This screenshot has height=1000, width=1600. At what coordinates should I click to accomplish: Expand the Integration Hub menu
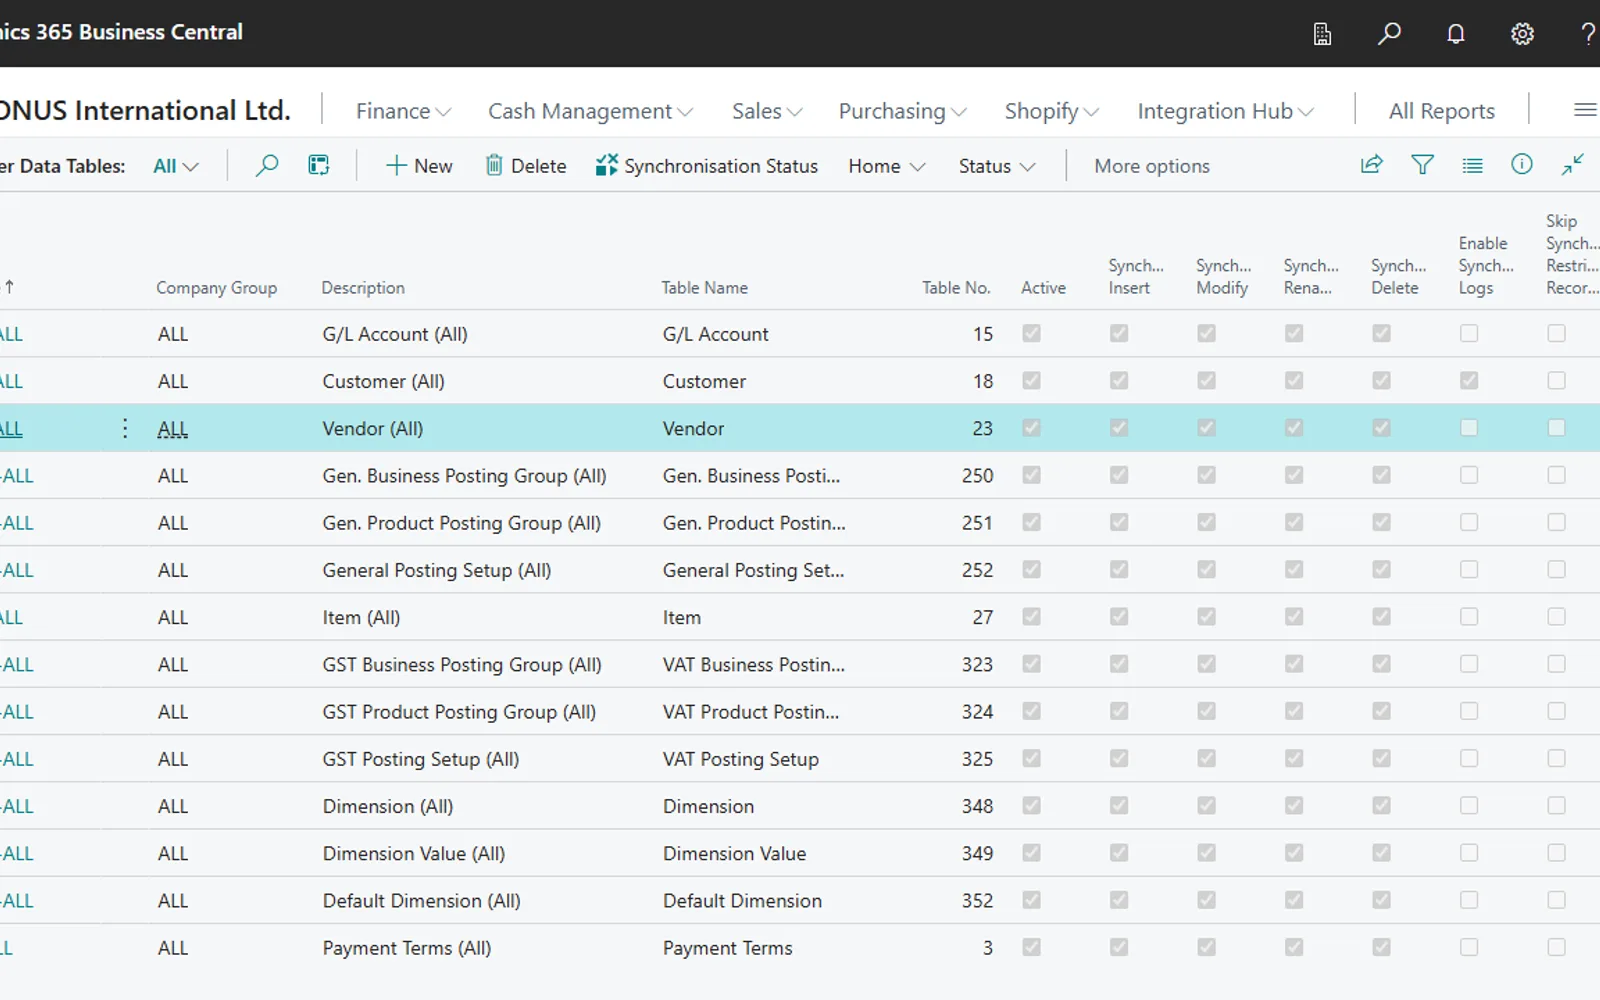[x=1225, y=111]
